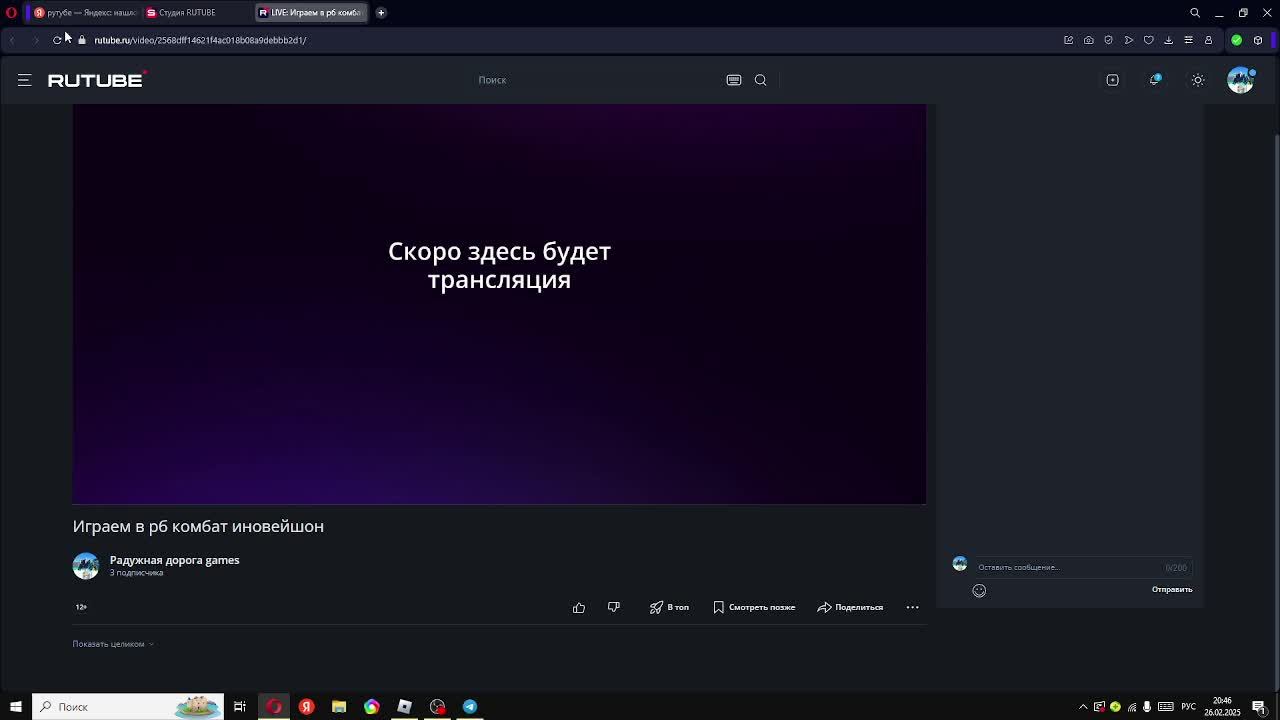
Task: Focus the RUTUBE search field "Поиск"
Action: [x=595, y=80]
